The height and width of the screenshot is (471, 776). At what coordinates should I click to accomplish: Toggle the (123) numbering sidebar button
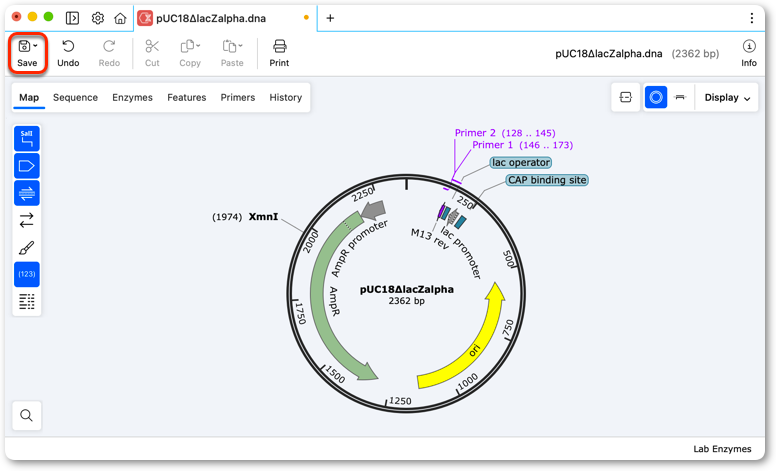[27, 274]
